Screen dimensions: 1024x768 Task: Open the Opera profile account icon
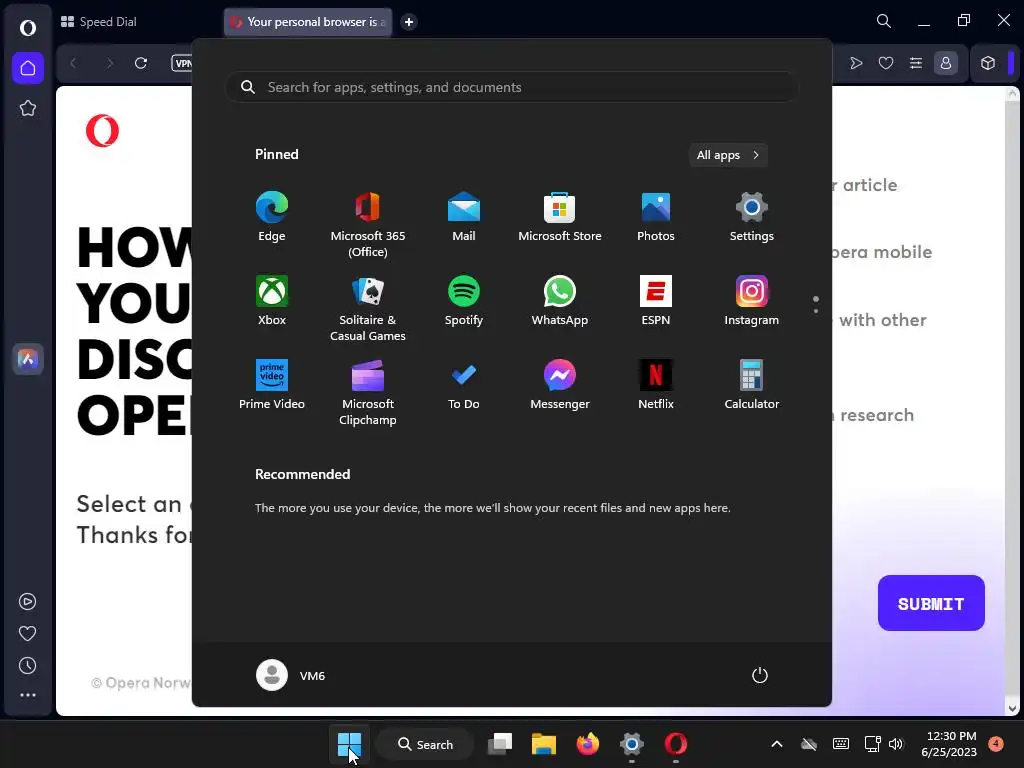coord(946,63)
